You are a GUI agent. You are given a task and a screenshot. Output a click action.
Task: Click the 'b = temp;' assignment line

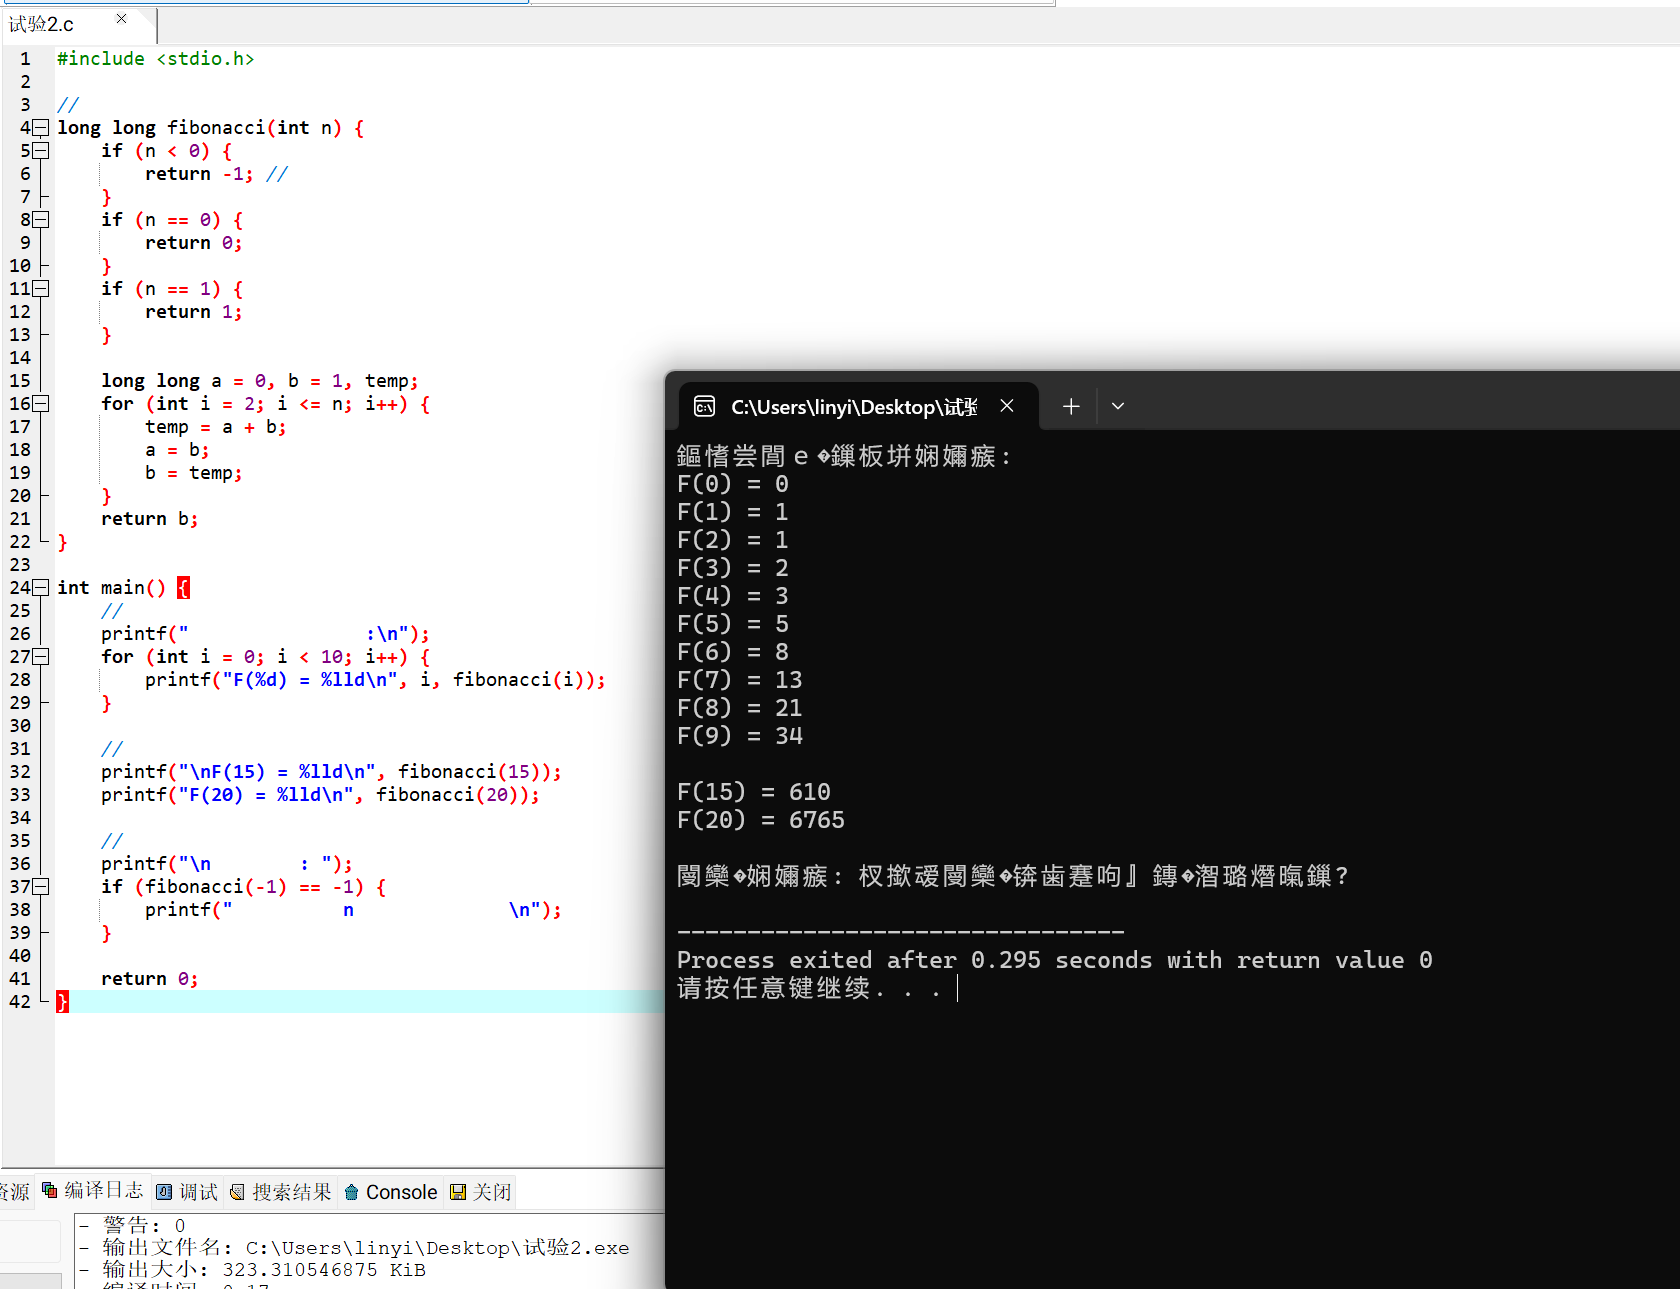point(194,473)
